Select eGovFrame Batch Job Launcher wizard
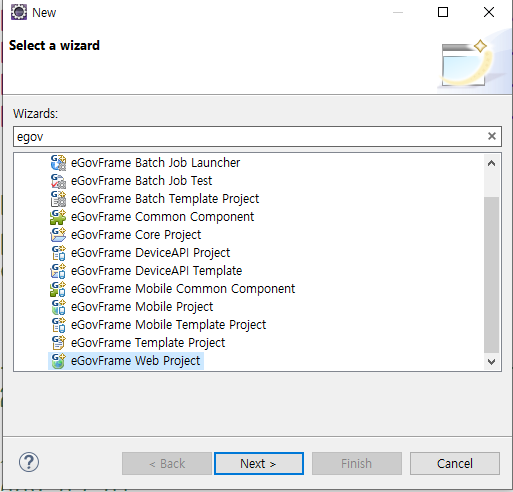The width and height of the screenshot is (513, 492). pos(155,163)
